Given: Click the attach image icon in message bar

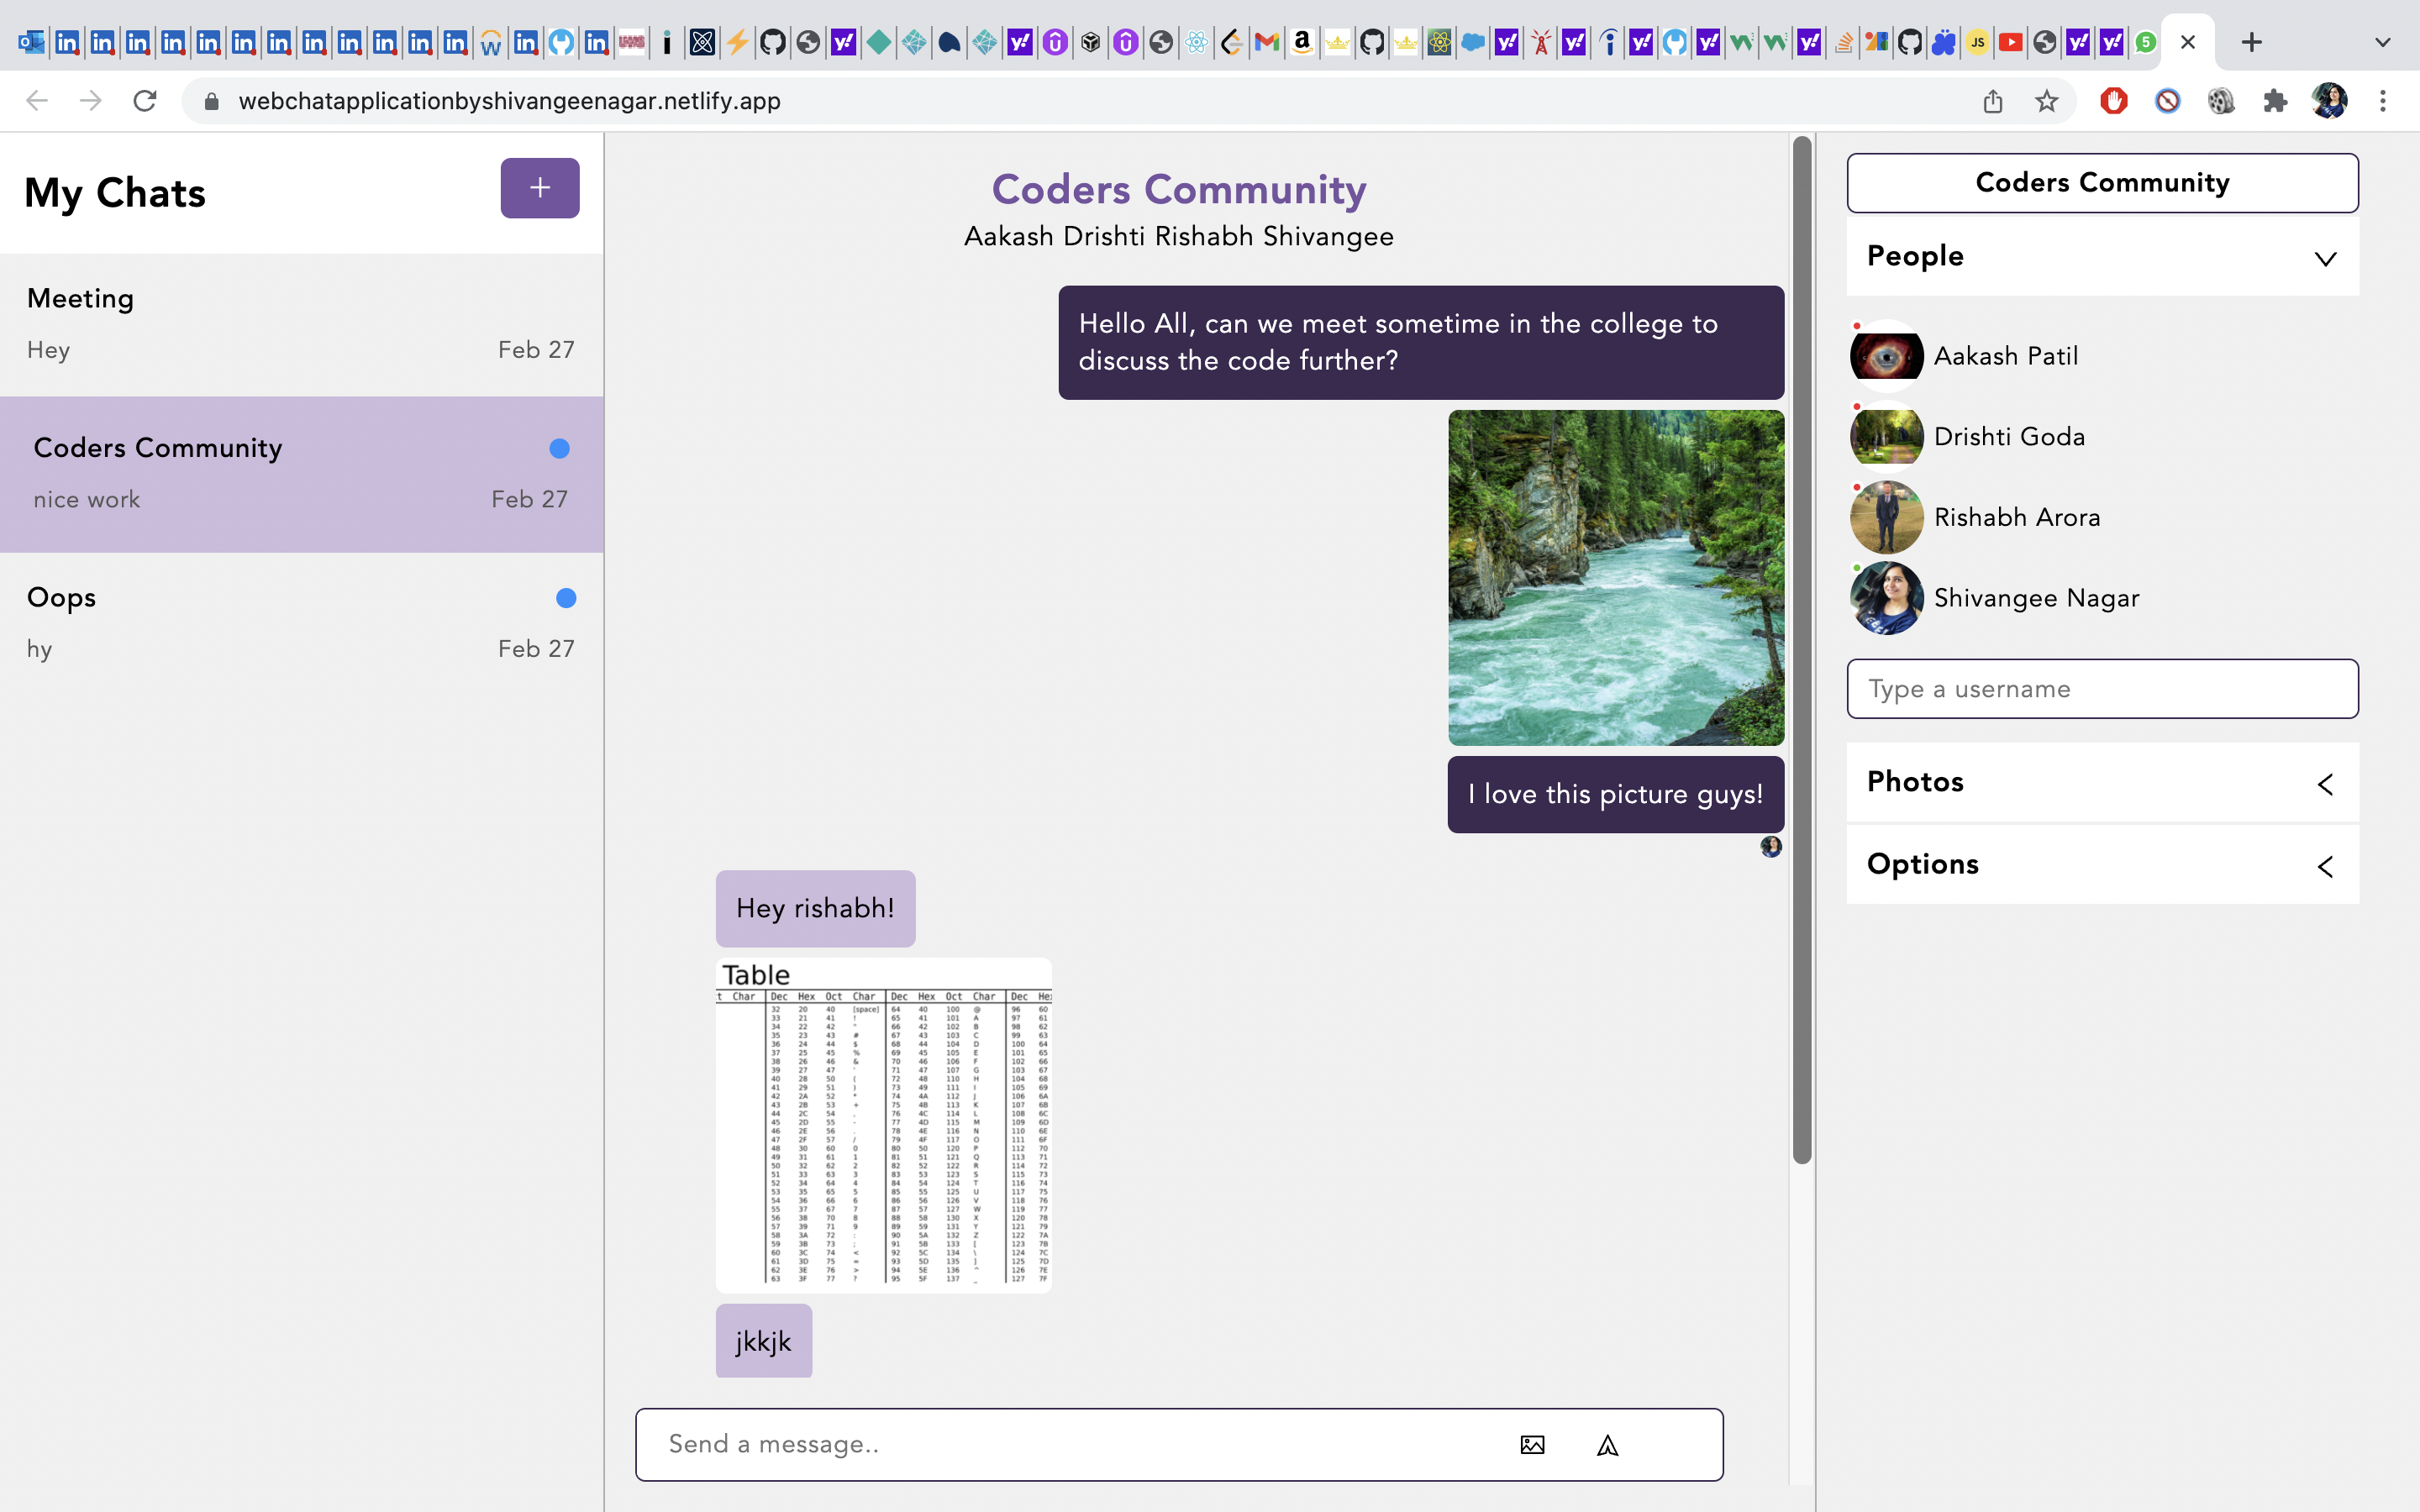Looking at the screenshot, I should tap(1532, 1444).
